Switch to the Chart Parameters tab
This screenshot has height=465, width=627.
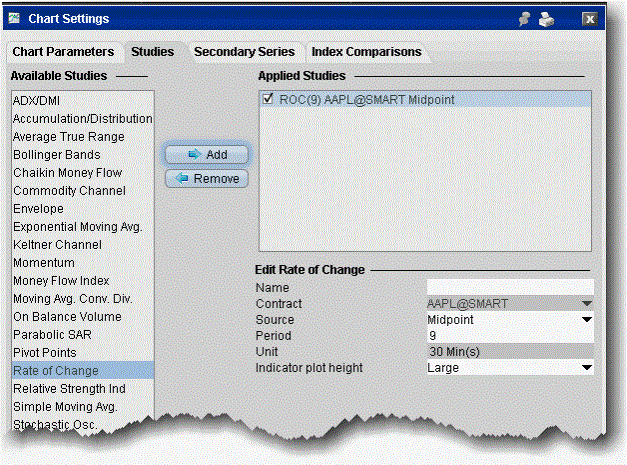point(64,51)
